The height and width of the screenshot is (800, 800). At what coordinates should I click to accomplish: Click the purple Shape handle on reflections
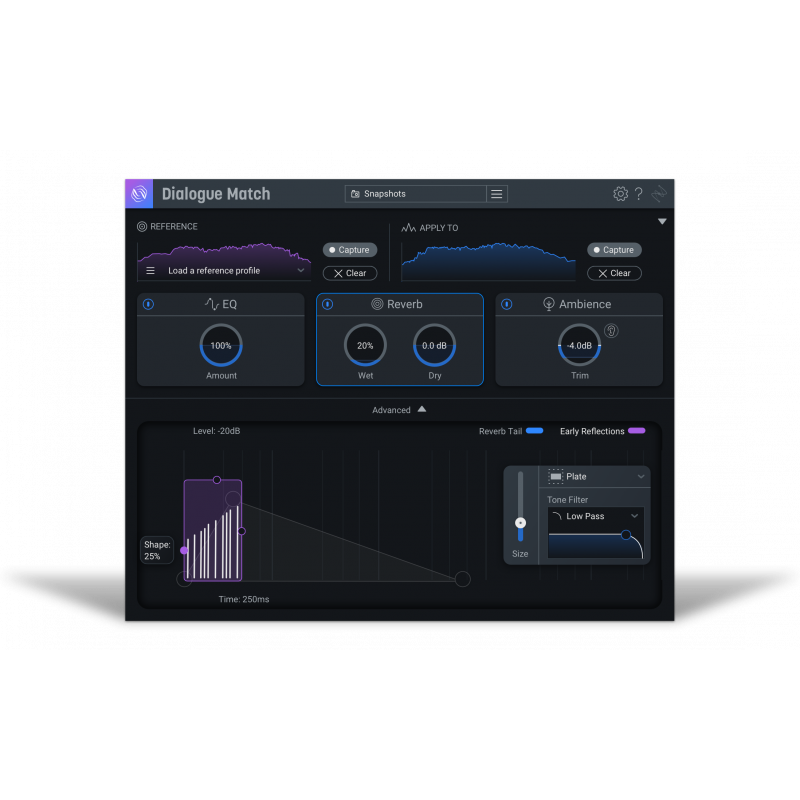point(184,550)
